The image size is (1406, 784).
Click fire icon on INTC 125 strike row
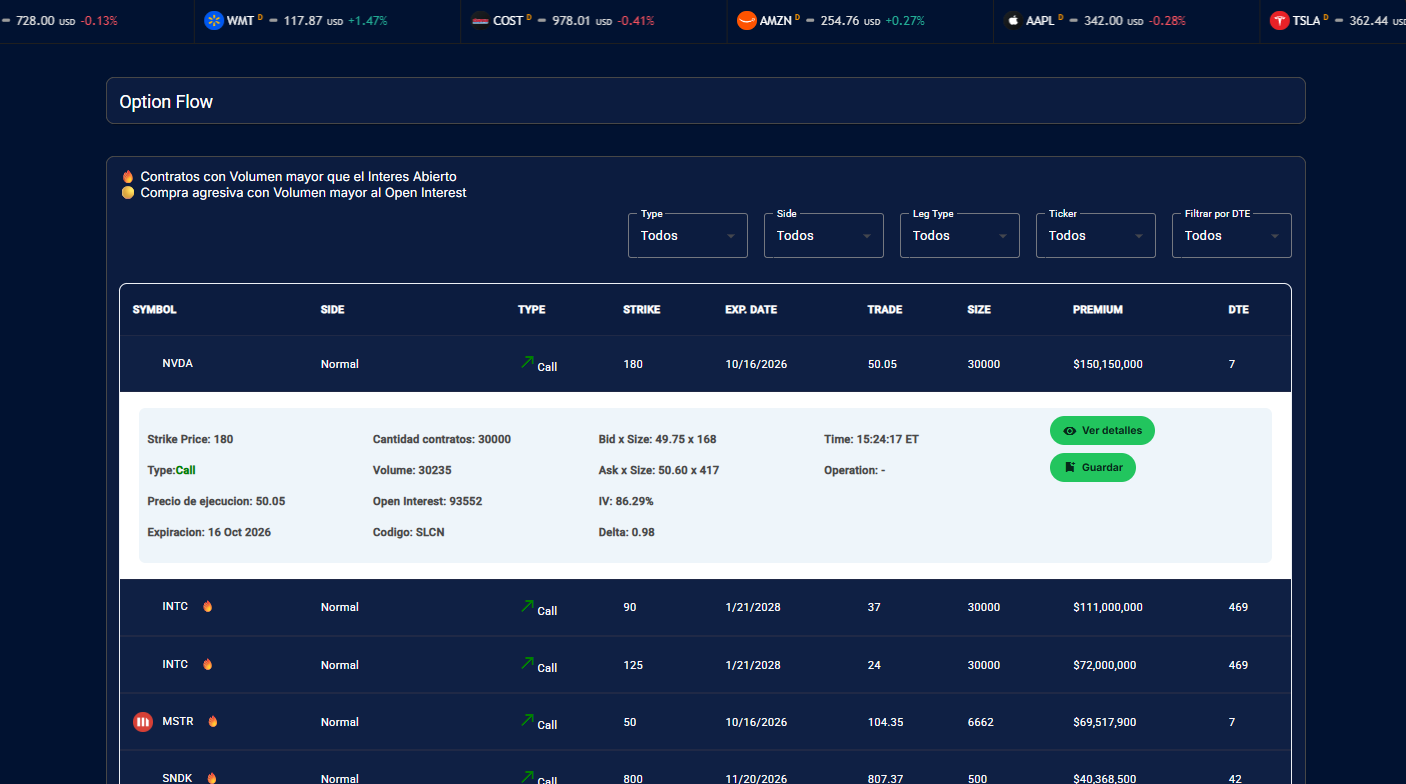207,664
